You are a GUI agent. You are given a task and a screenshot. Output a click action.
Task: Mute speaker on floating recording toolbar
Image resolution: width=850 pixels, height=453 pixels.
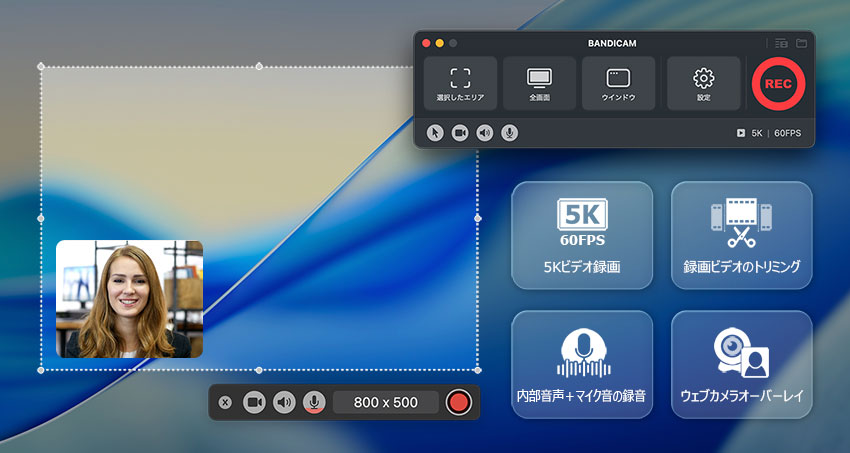[x=285, y=402]
